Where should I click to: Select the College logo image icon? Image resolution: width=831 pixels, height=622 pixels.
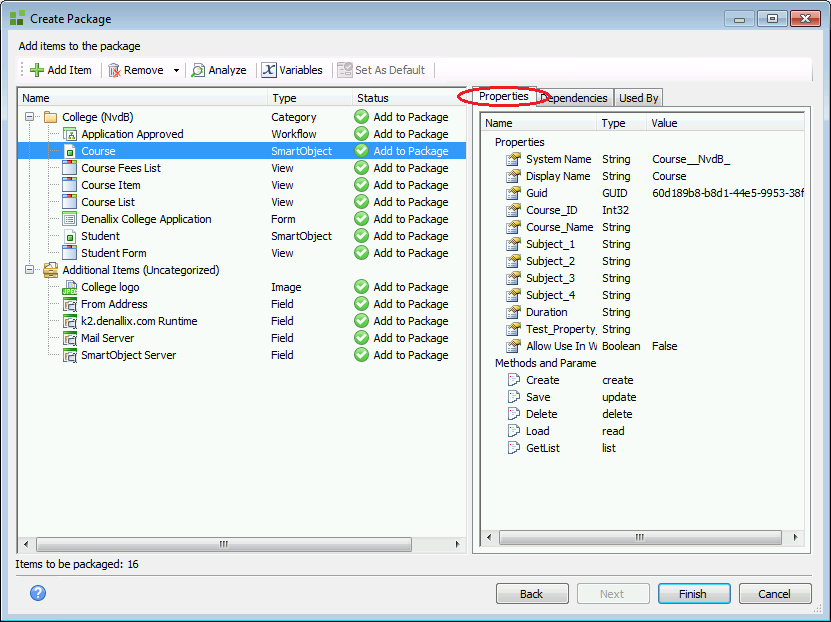68,287
